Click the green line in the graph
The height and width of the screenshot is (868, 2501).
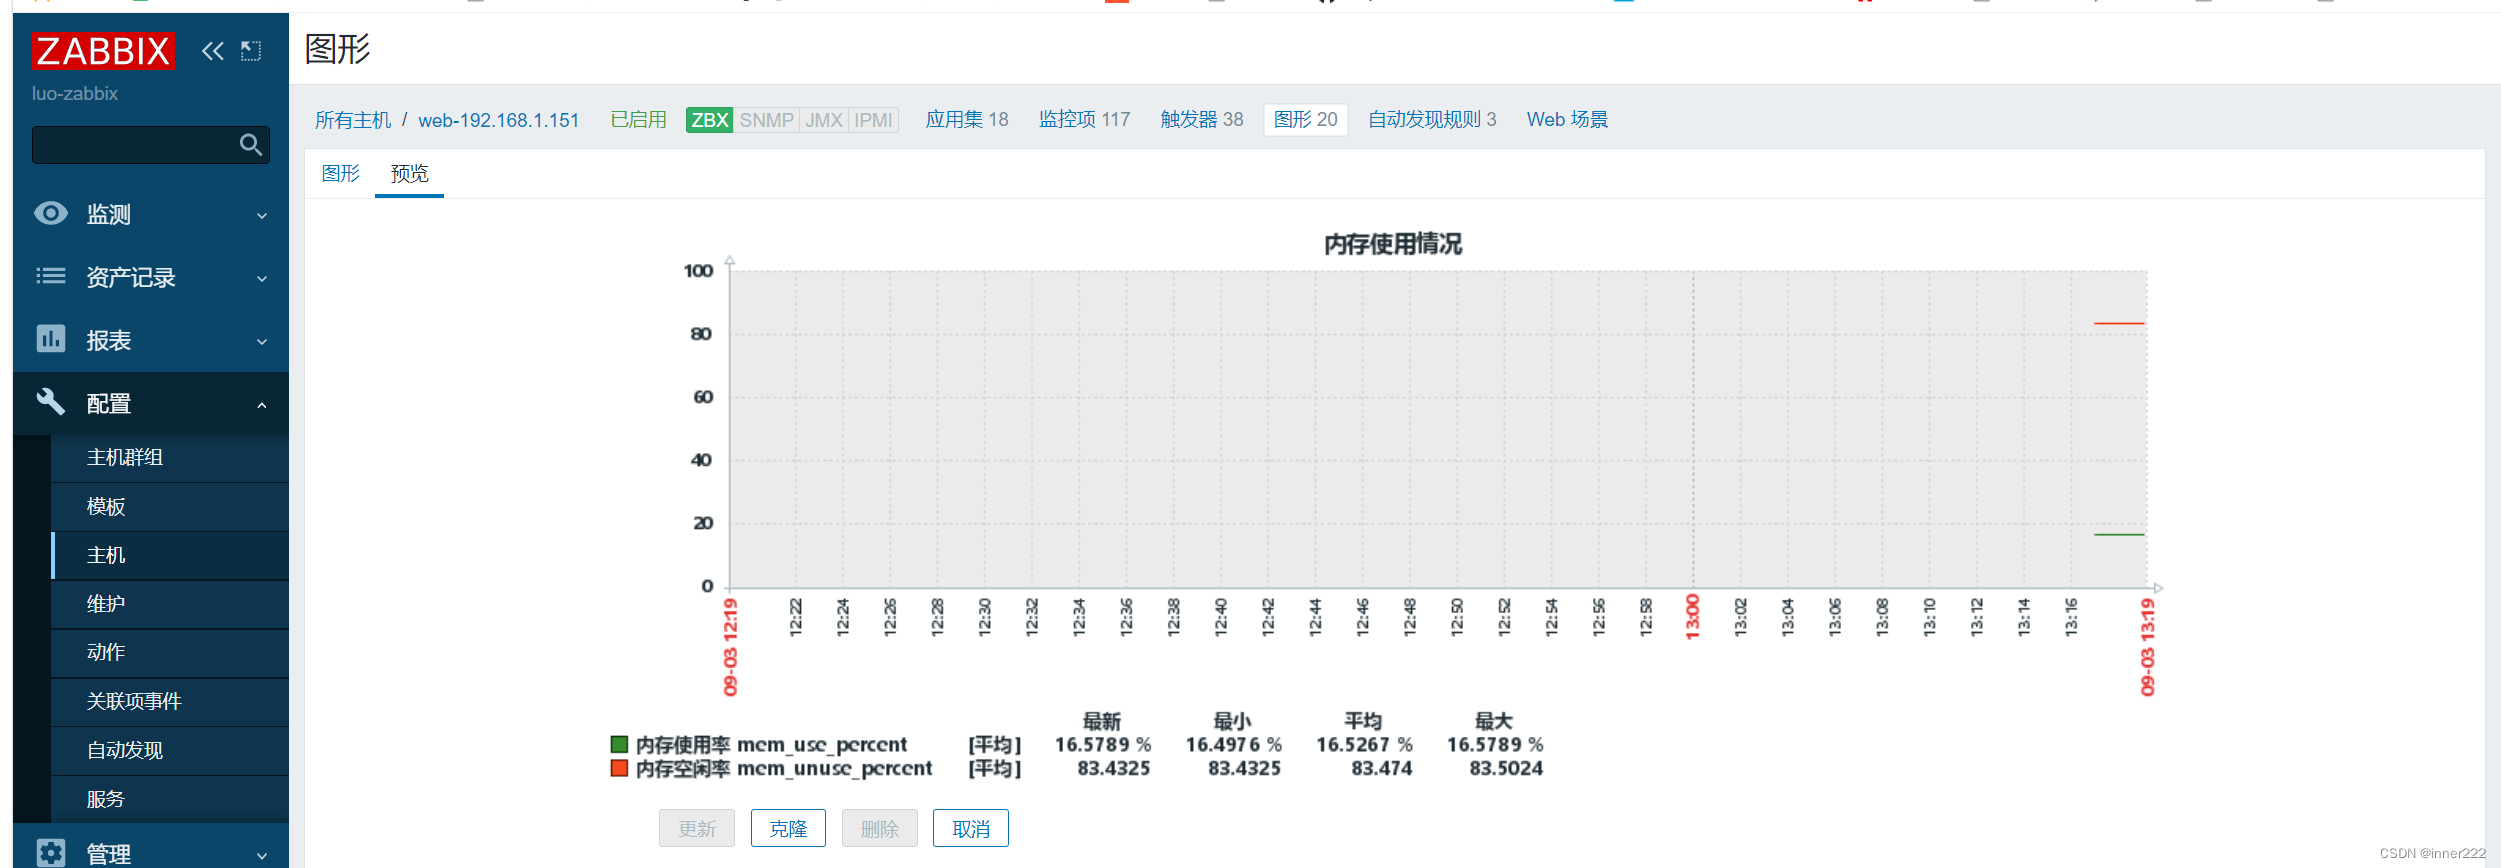pos(2119,534)
